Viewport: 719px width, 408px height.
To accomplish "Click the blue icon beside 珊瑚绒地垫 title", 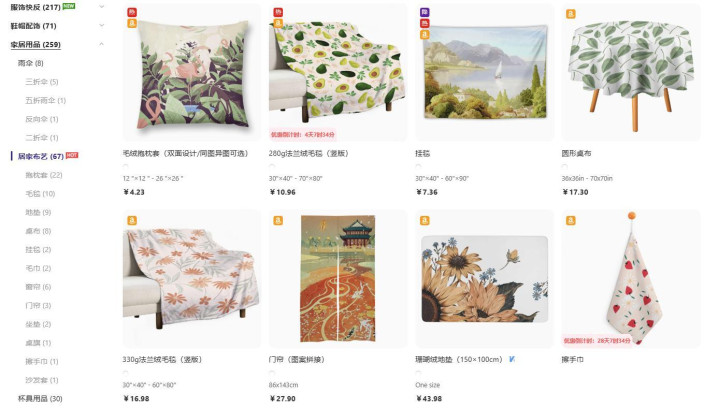I will pyautogui.click(x=512, y=359).
